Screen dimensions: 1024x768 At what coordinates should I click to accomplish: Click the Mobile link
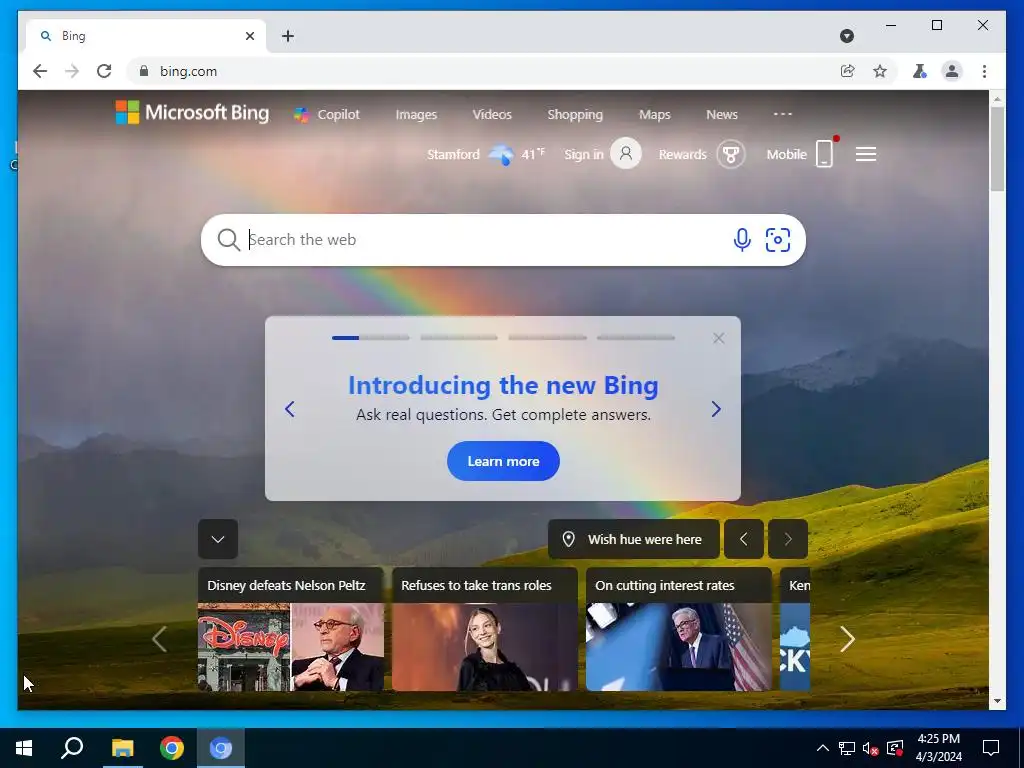point(786,155)
